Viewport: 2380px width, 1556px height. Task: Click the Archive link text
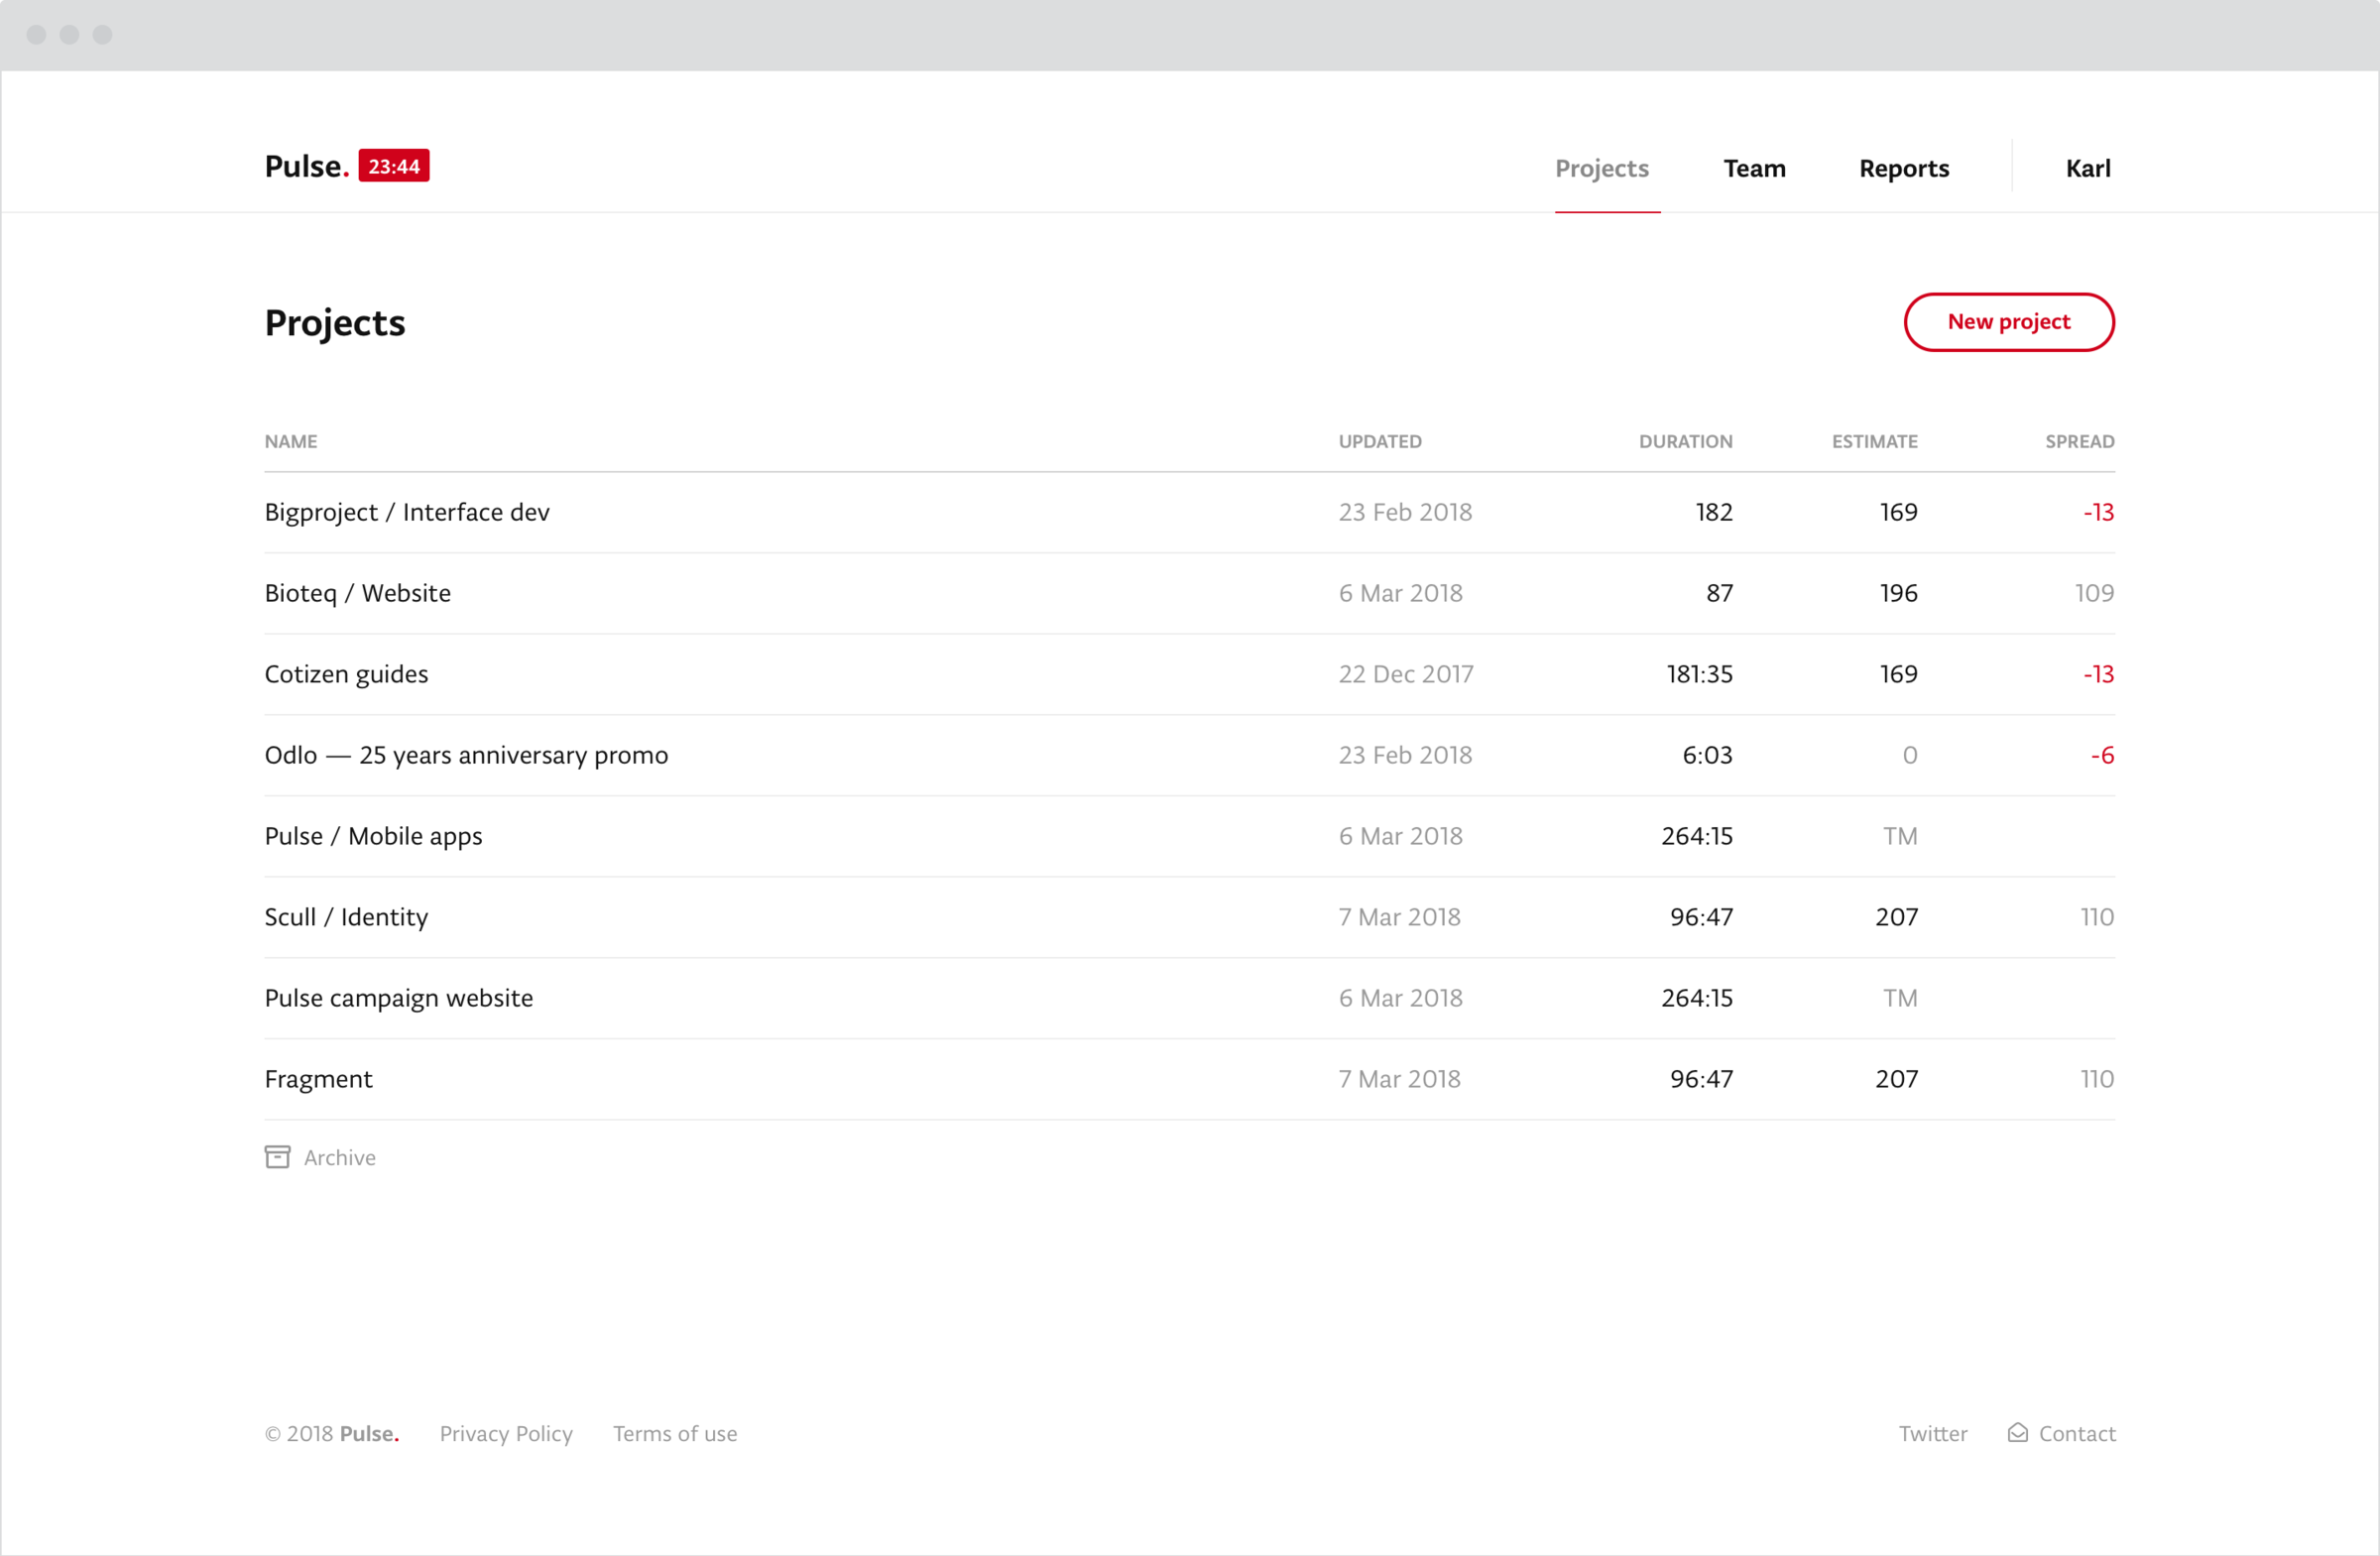340,1157
